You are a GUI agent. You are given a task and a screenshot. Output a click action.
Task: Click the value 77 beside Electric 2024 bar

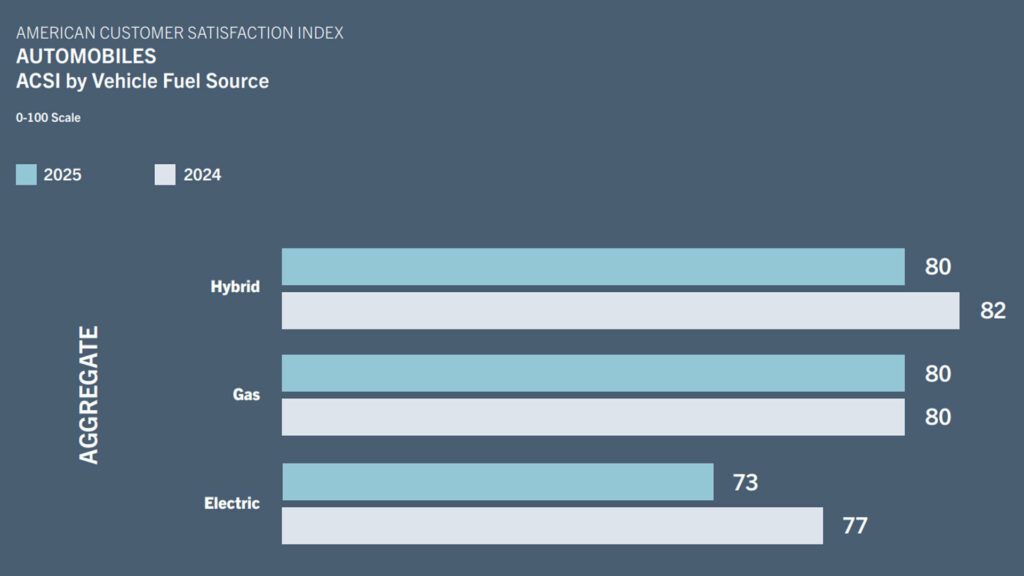(x=854, y=526)
